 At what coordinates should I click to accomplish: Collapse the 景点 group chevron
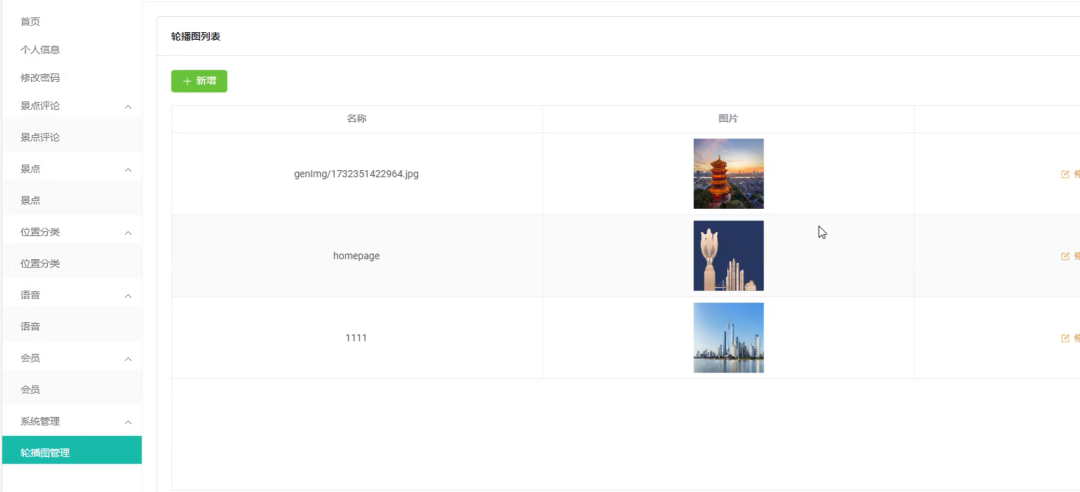point(128,170)
